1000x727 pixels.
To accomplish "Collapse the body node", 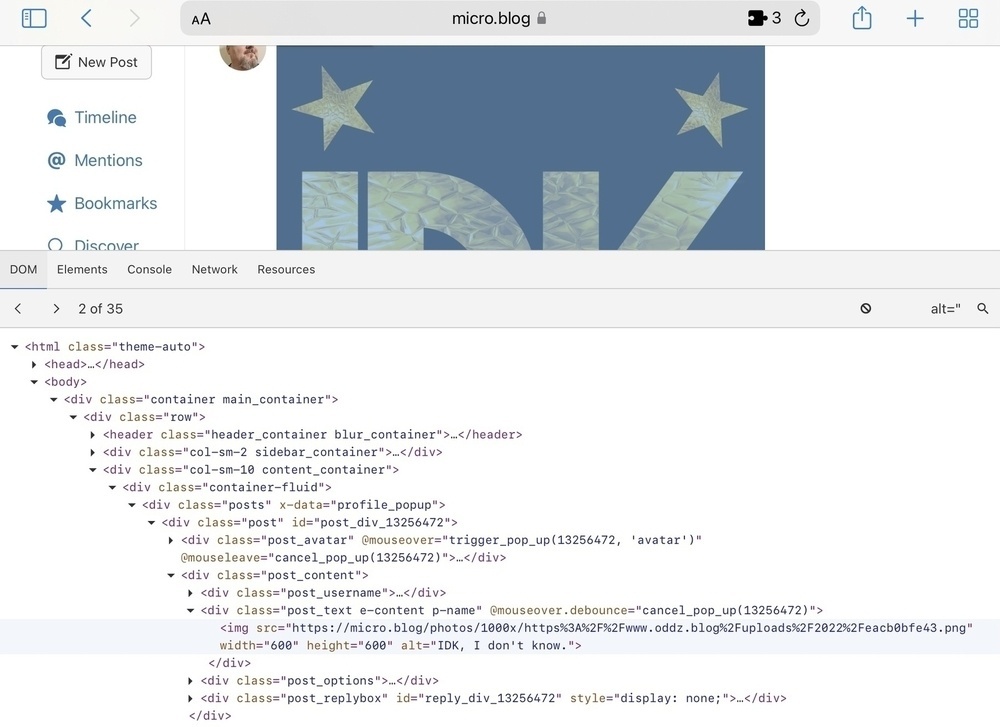I will click(x=34, y=382).
